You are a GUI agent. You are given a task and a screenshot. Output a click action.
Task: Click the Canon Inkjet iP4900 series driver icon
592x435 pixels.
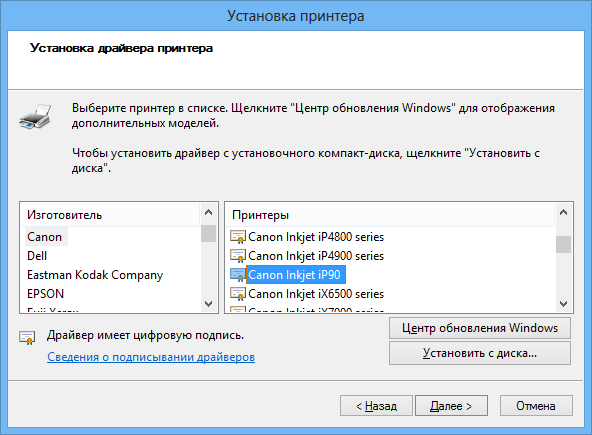(238, 256)
